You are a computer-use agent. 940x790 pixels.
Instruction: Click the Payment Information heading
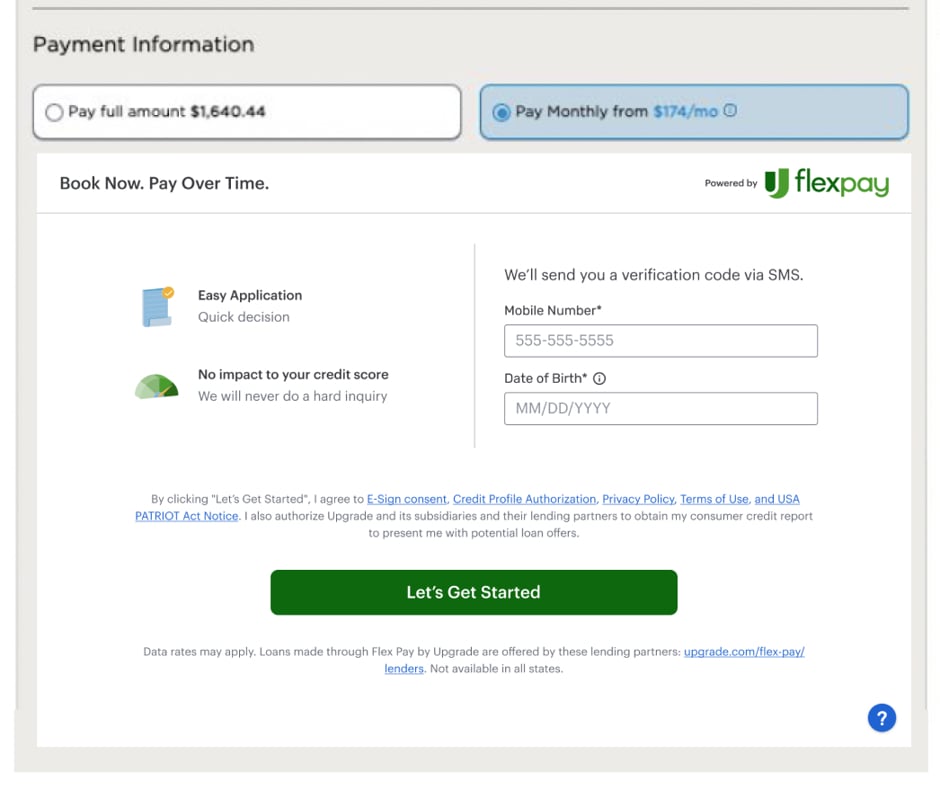[x=143, y=44]
